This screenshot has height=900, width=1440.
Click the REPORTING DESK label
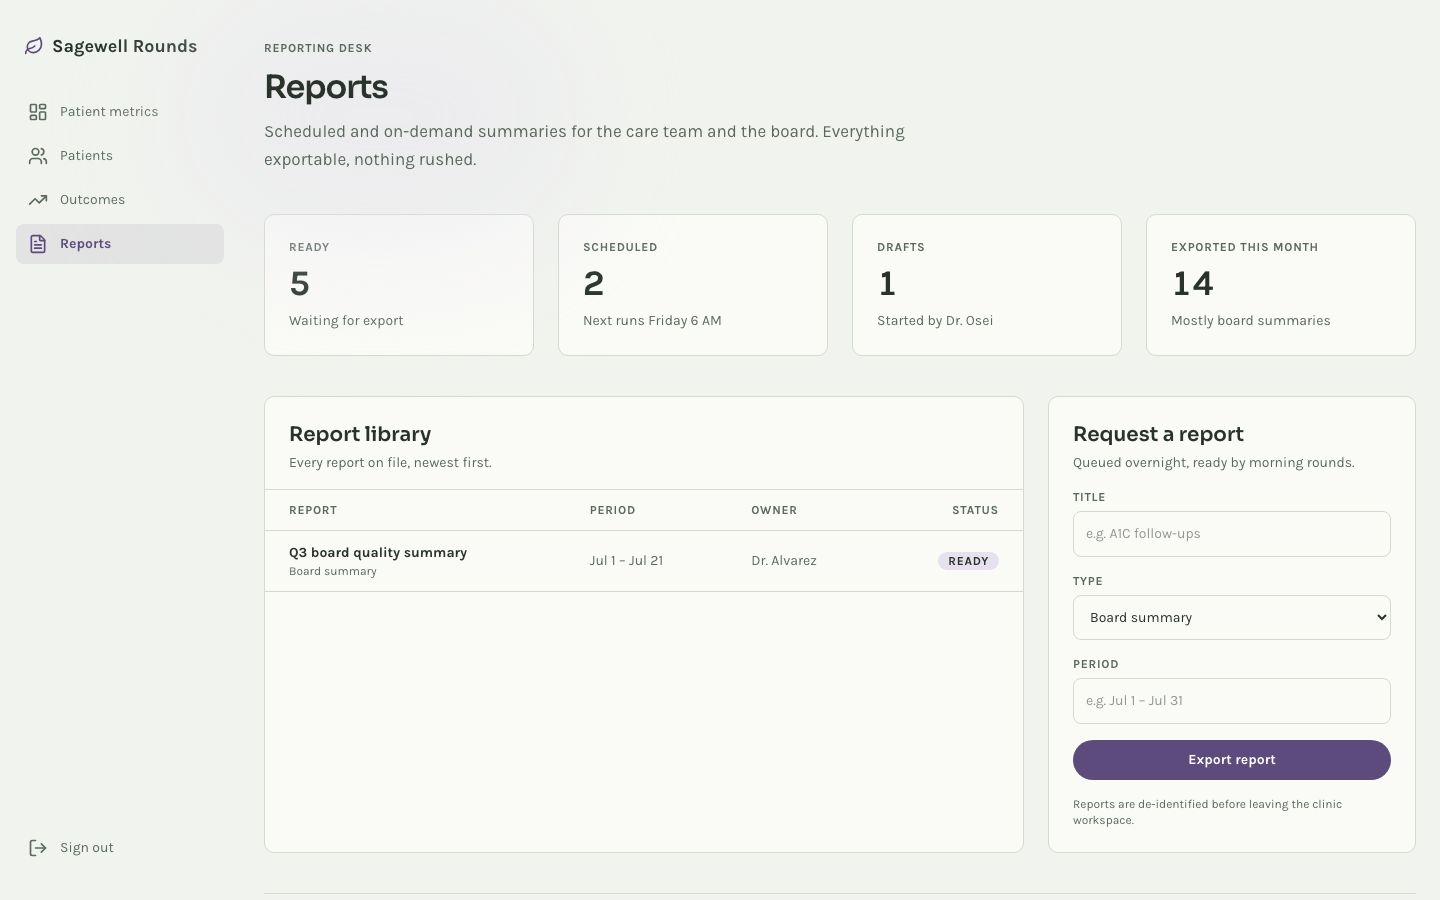click(x=318, y=48)
